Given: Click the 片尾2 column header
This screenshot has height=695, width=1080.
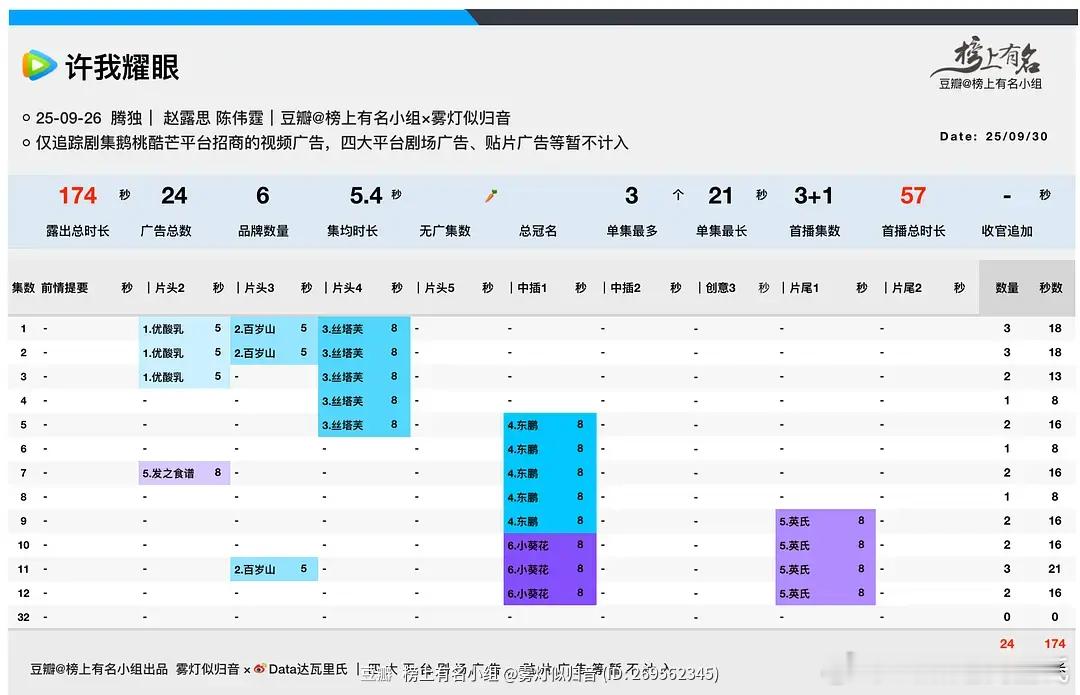Looking at the screenshot, I should 907,288.
